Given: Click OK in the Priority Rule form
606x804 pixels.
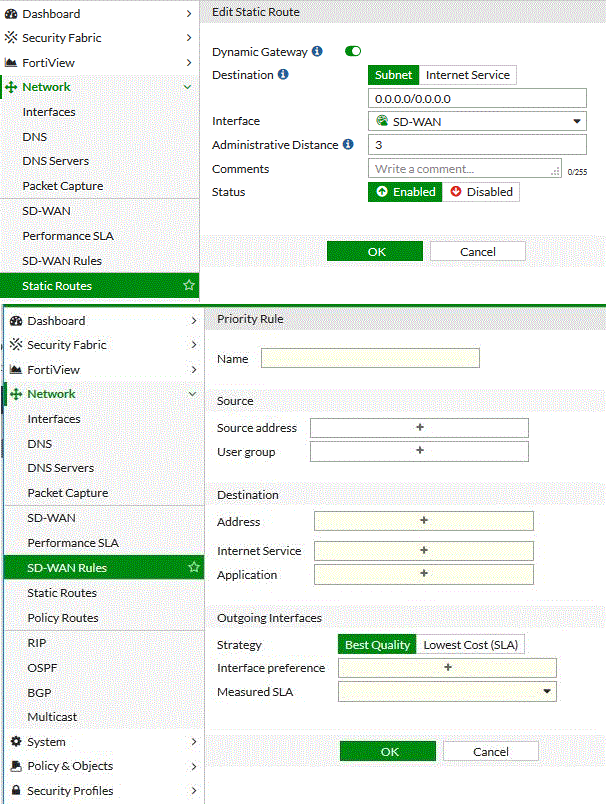Looking at the screenshot, I should coord(388,751).
